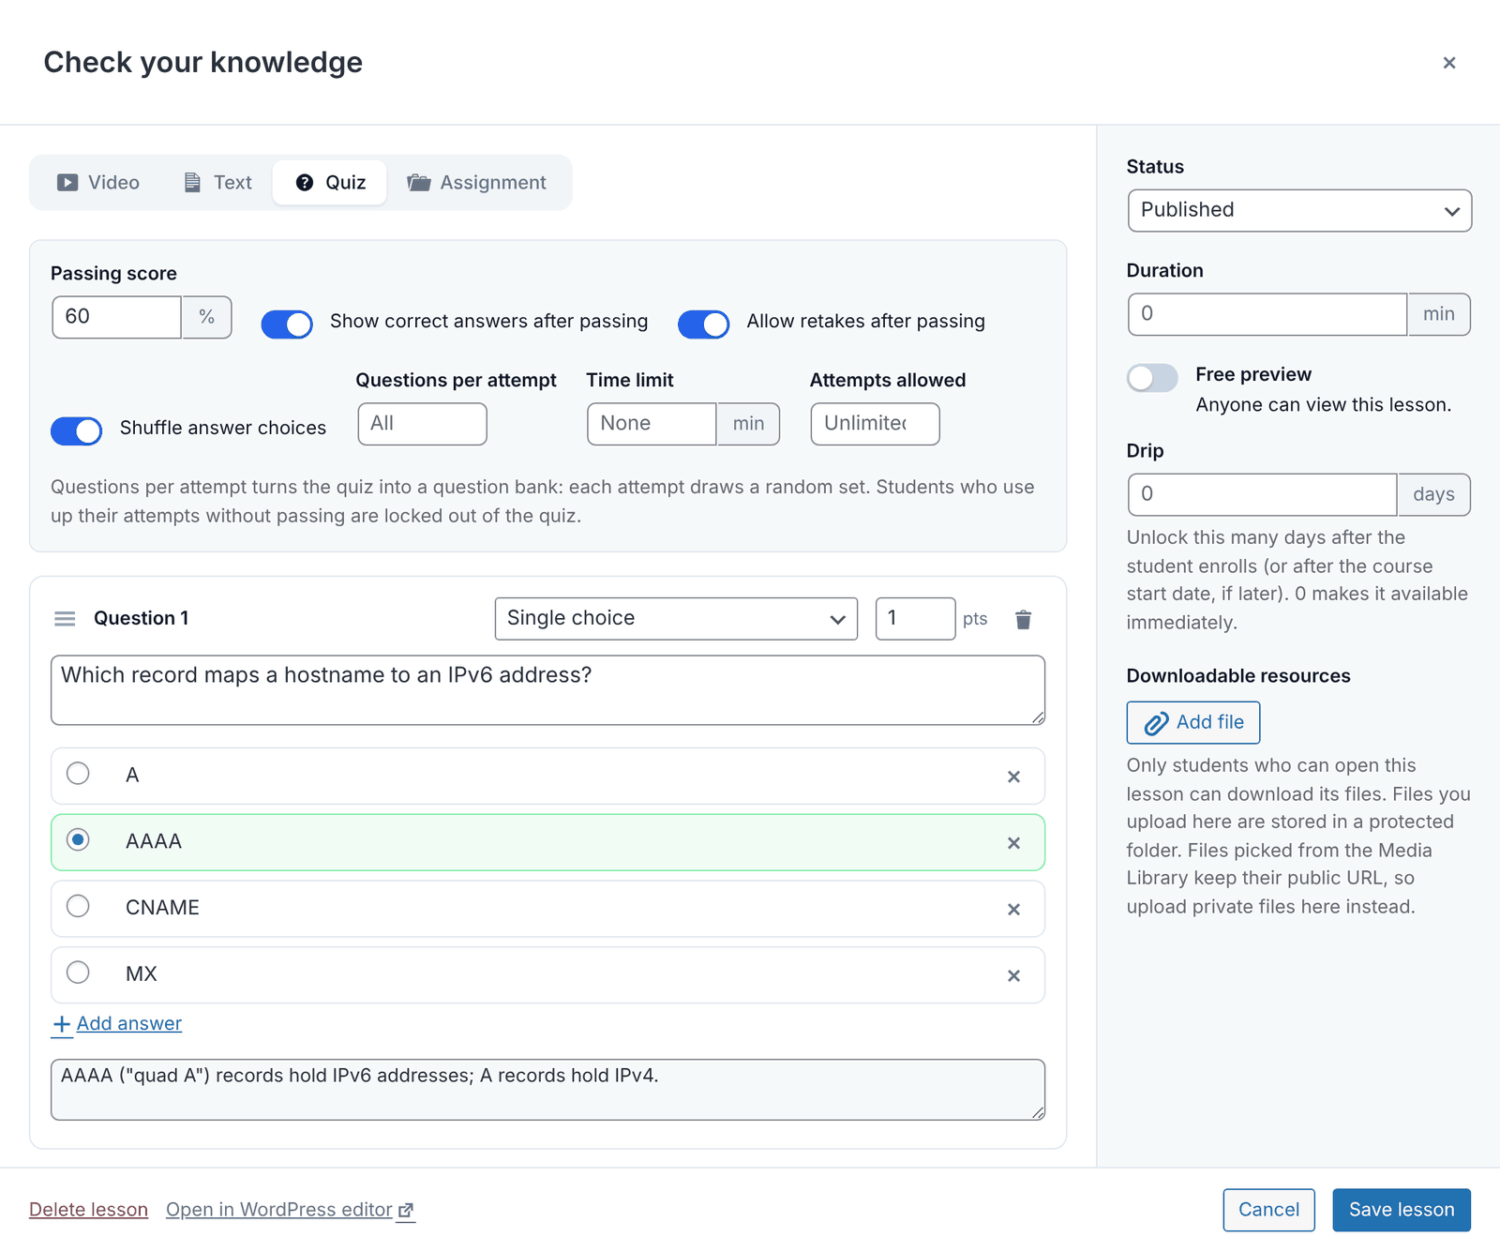Viewport: 1500px width, 1252px height.
Task: Remove the MX answer choice
Action: [x=1014, y=975]
